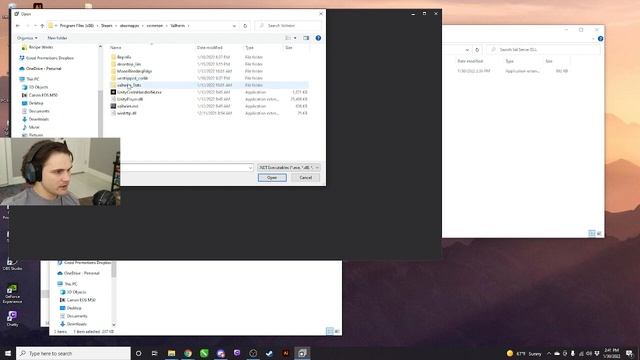
Task: Launch OBS Studio desktop shortcut
Action: 12,264
